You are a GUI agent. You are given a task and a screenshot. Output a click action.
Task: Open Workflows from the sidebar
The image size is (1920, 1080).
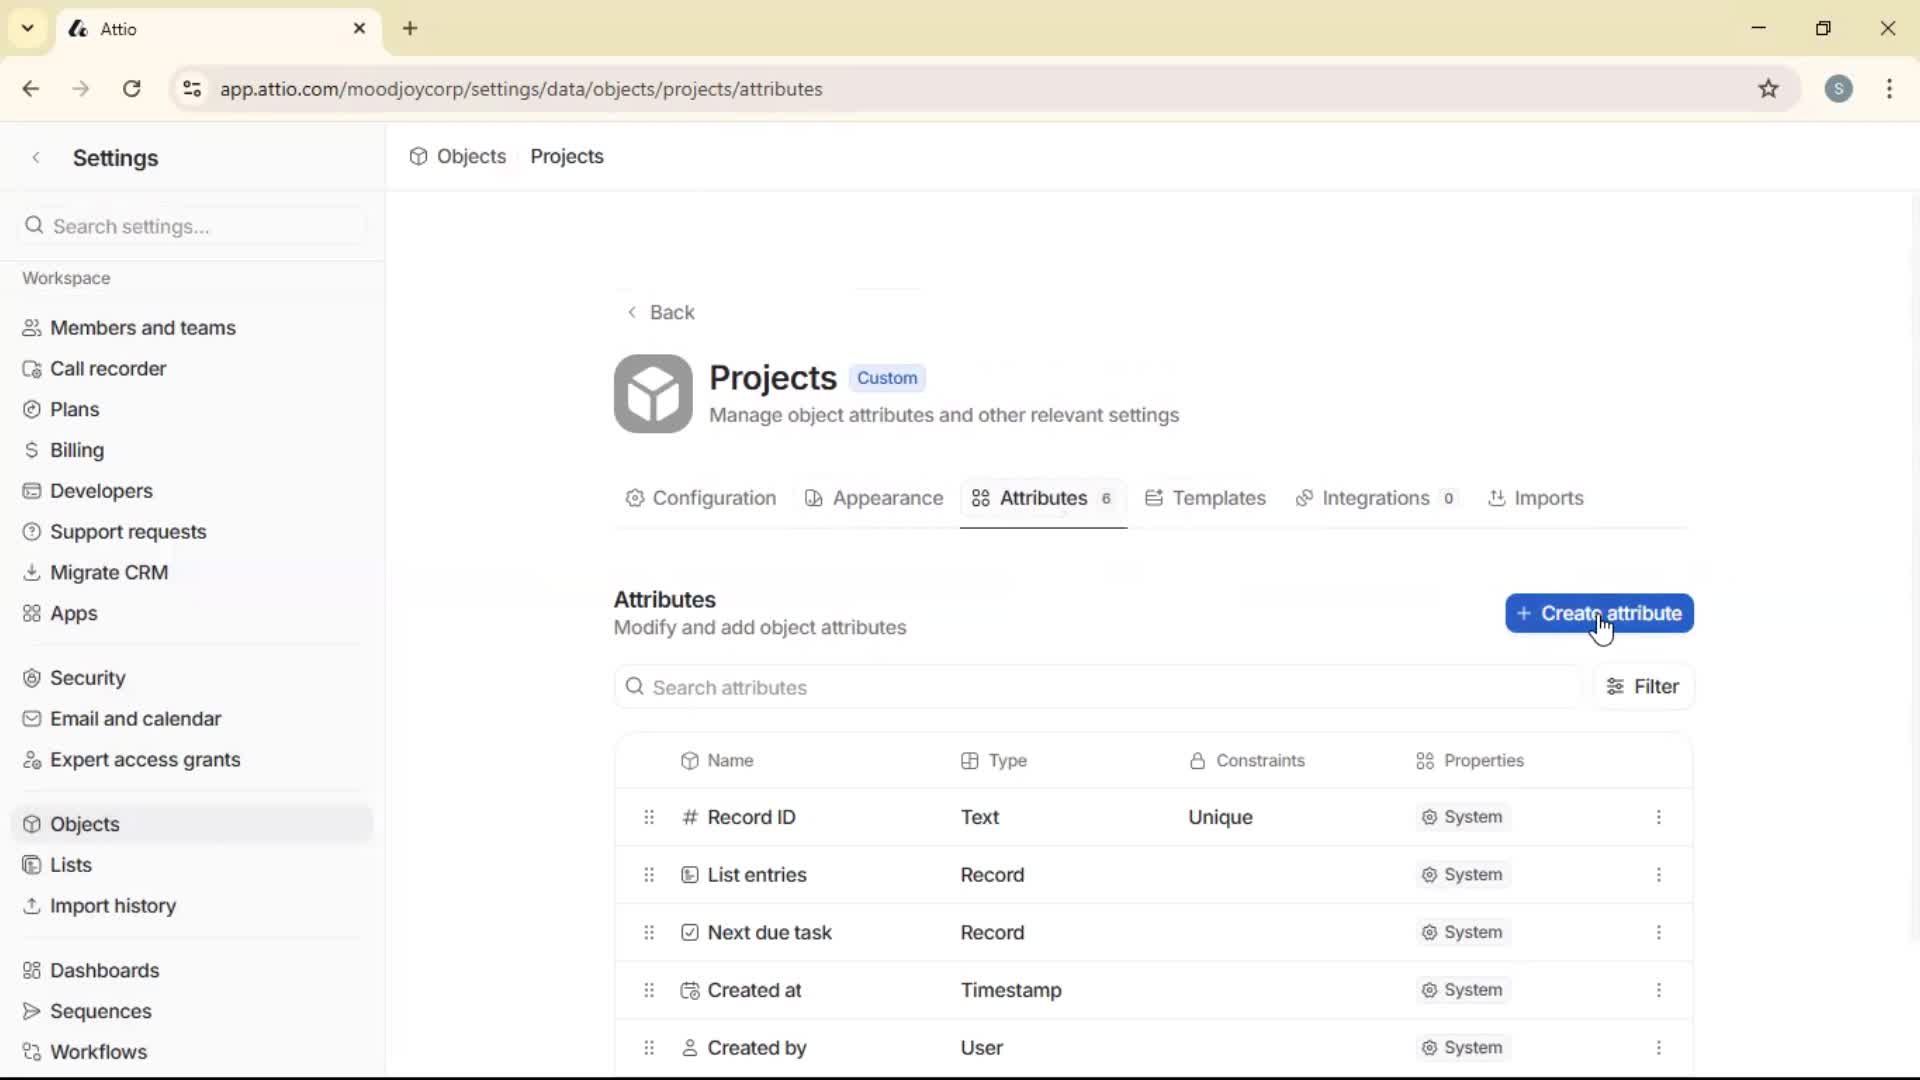pyautogui.click(x=98, y=1051)
